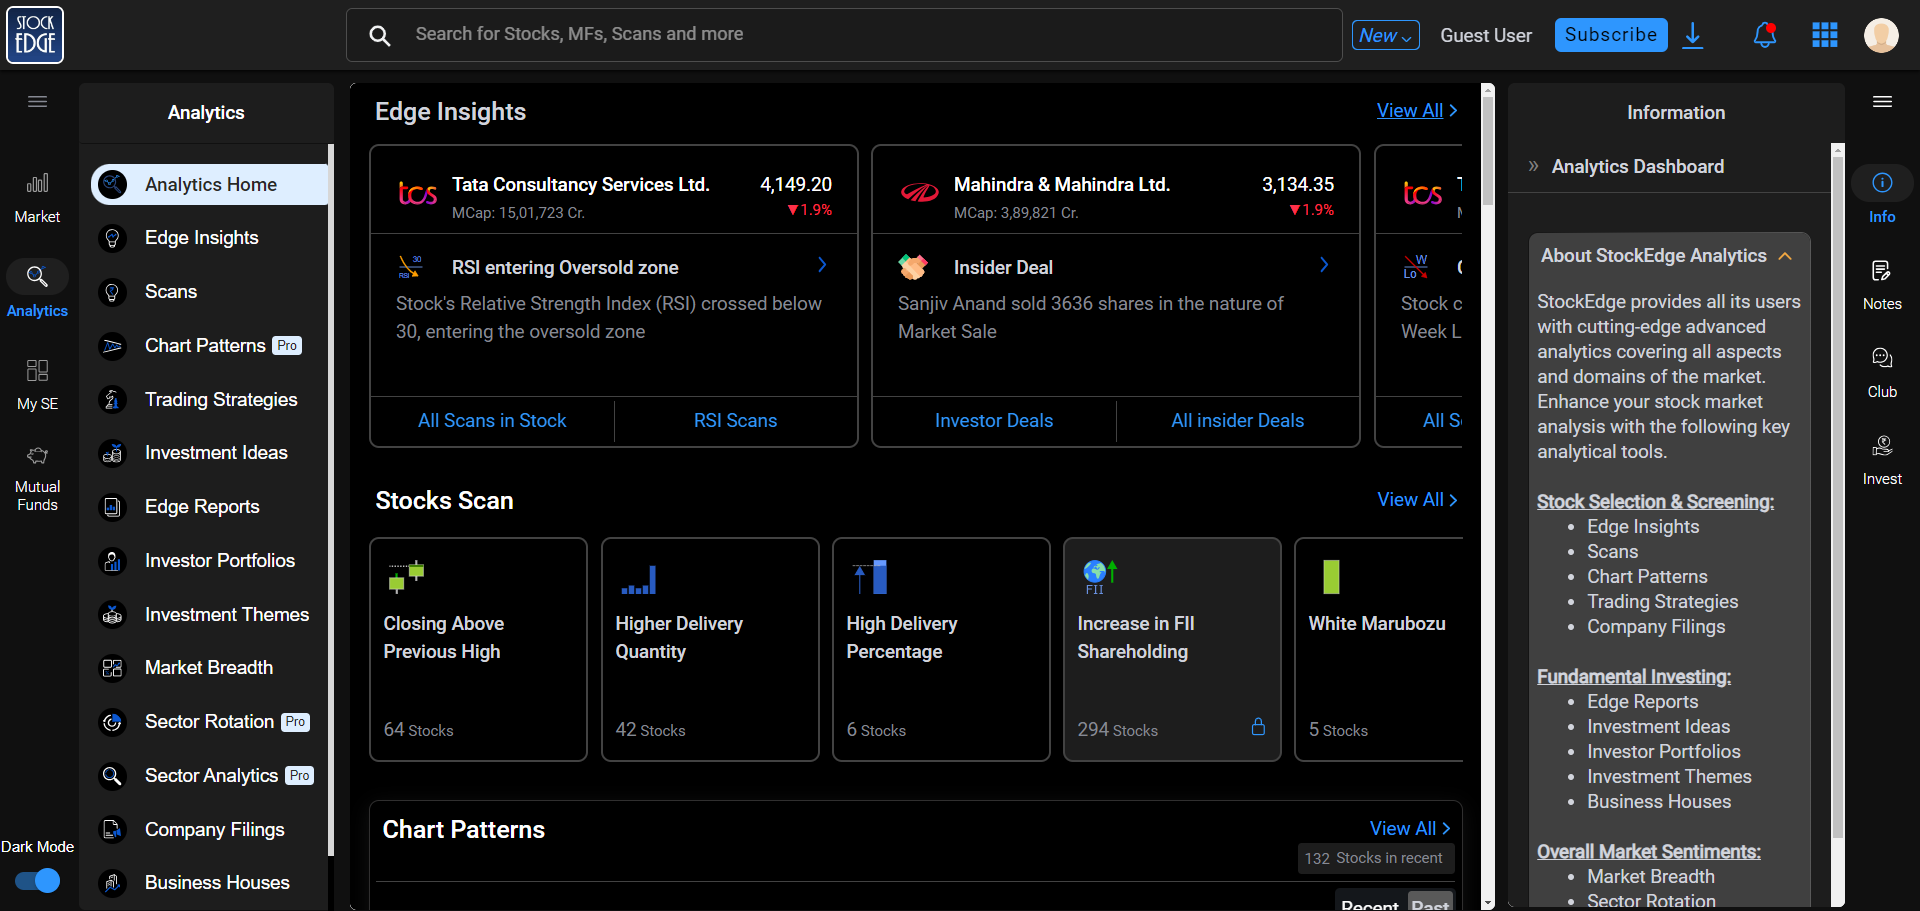The width and height of the screenshot is (1920, 911).
Task: Click the search magnifier icon
Action: coord(379,36)
